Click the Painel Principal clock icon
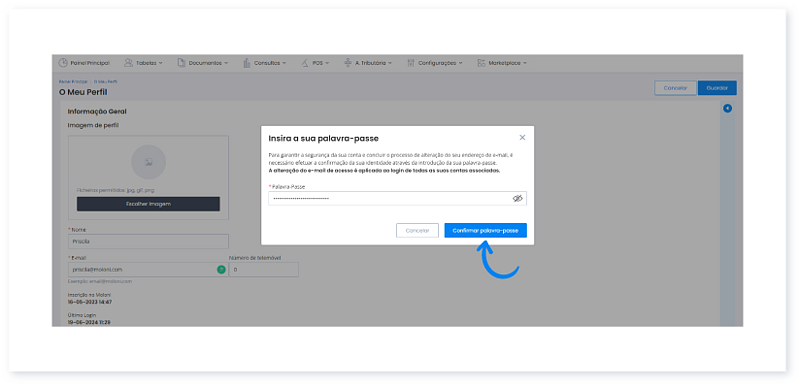This screenshot has width=800, height=386. [x=63, y=63]
